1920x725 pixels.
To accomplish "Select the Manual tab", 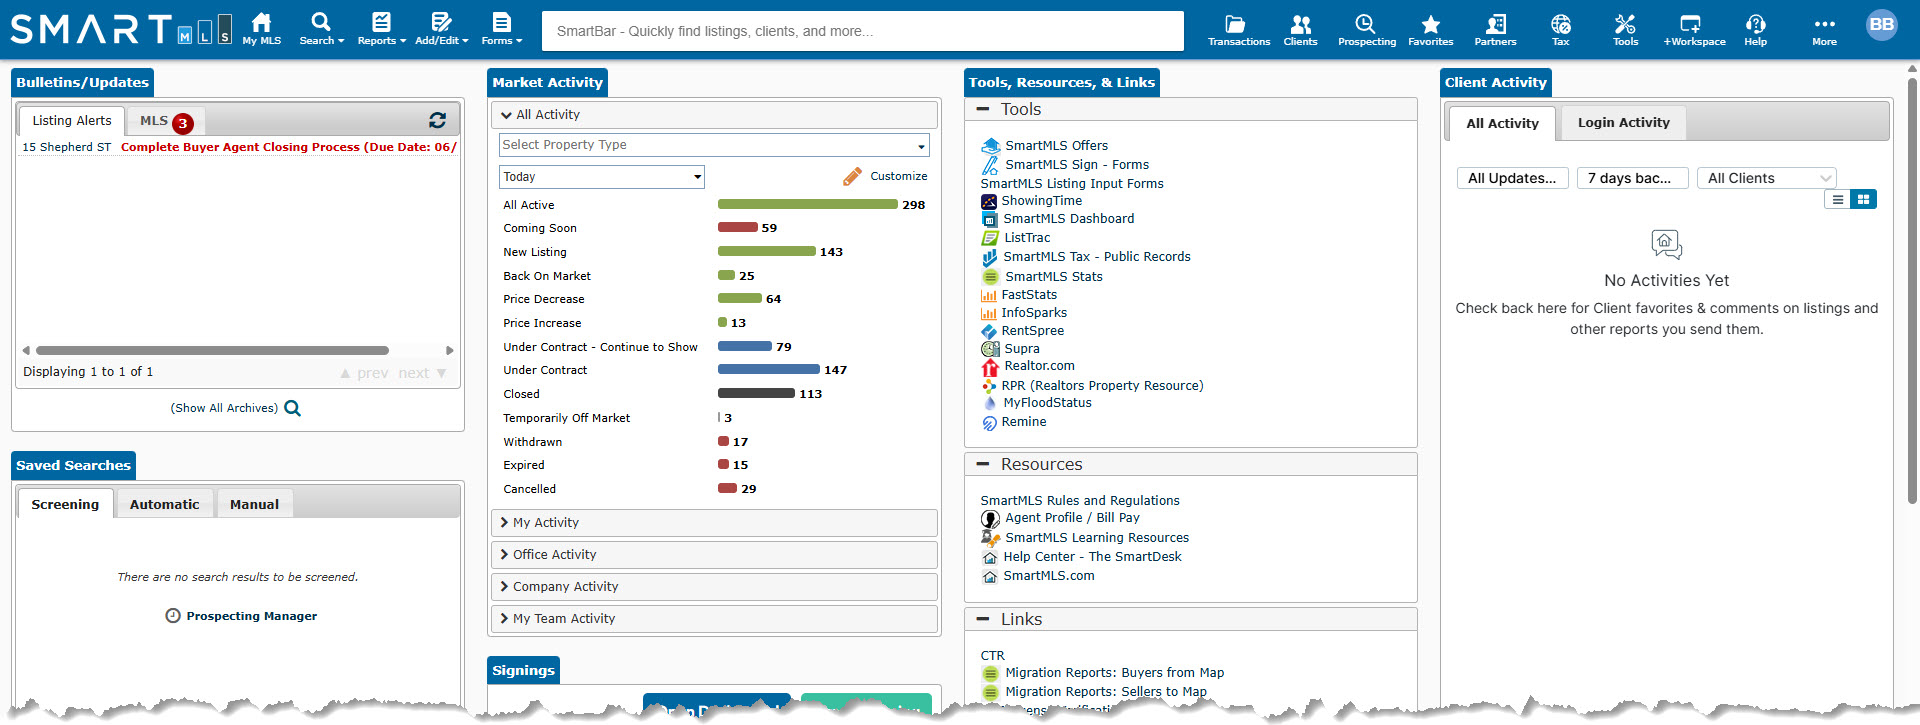I will pos(255,504).
